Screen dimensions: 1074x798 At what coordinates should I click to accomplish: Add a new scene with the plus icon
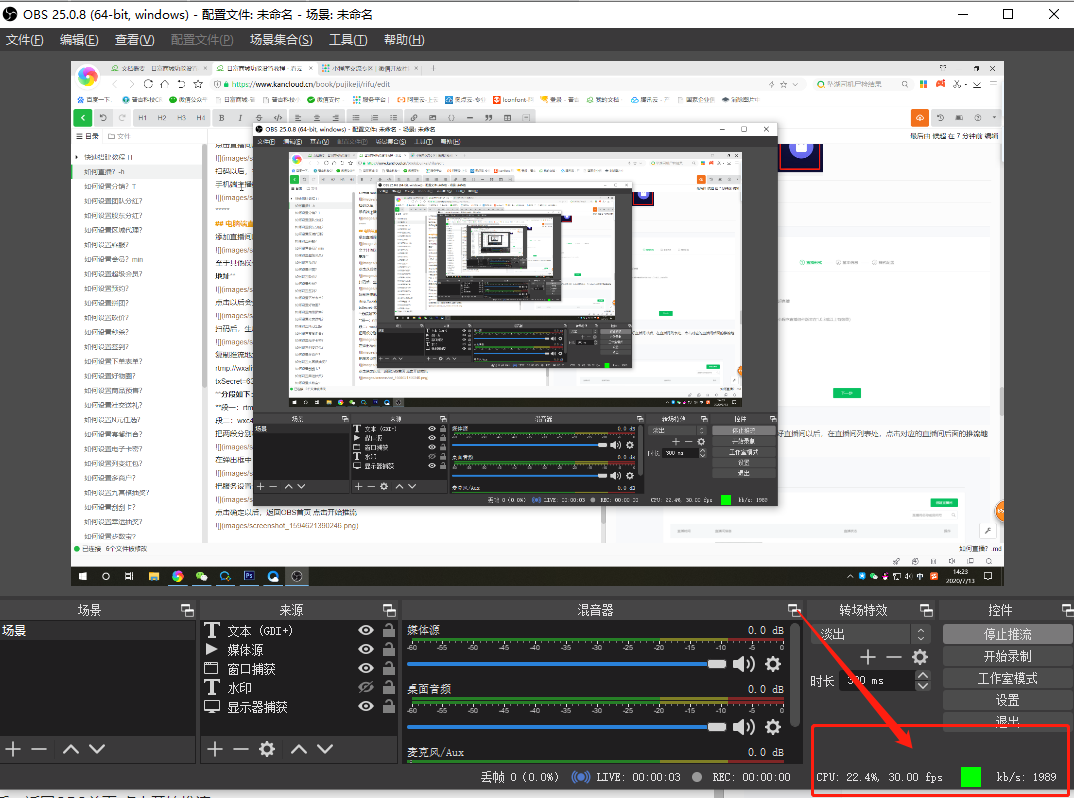pyautogui.click(x=13, y=749)
